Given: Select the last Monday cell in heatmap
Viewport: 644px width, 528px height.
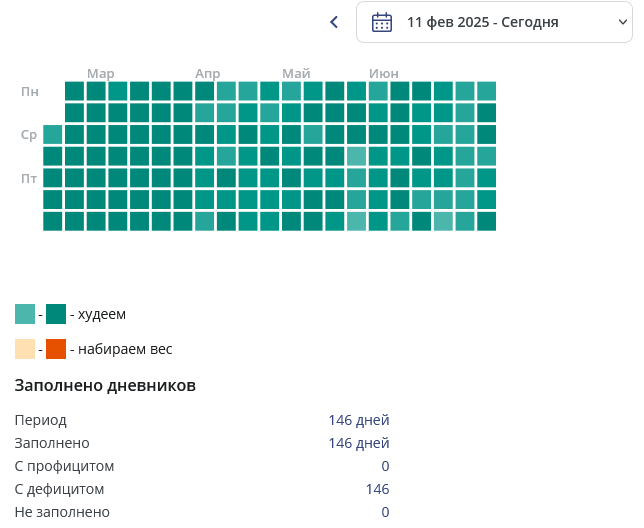Looking at the screenshot, I should (486, 91).
